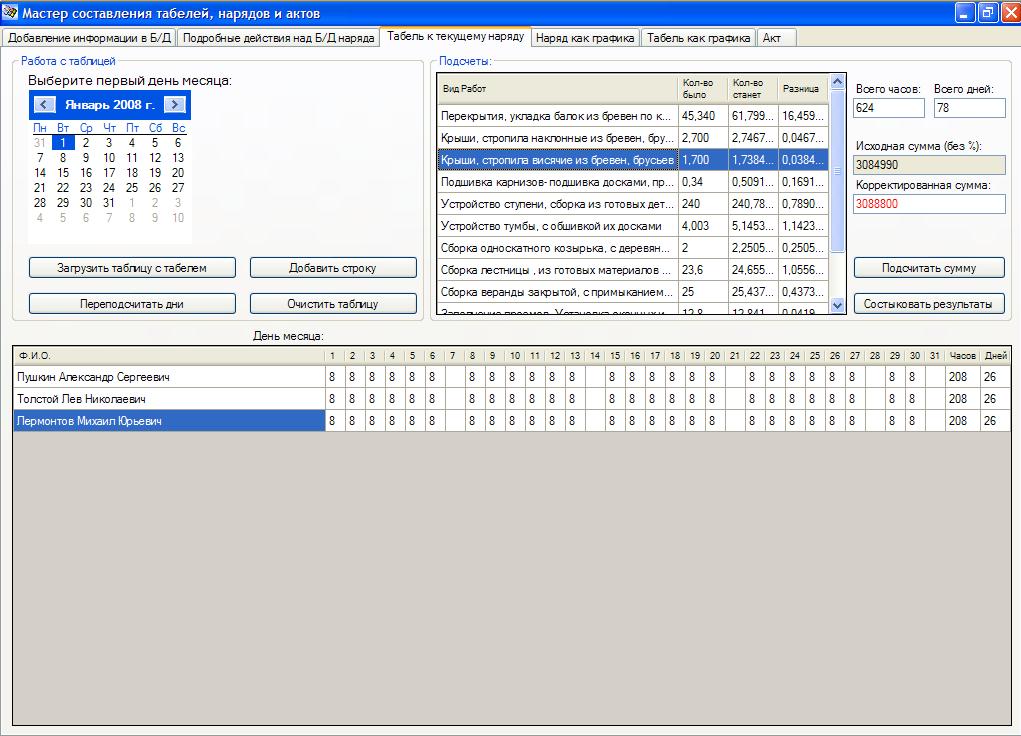Restore window with title bar restore button
The height and width of the screenshot is (736, 1021).
pos(988,12)
